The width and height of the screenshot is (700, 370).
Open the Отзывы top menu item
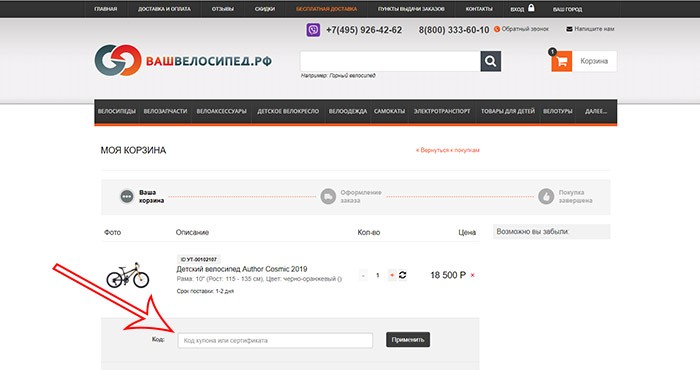click(x=223, y=9)
